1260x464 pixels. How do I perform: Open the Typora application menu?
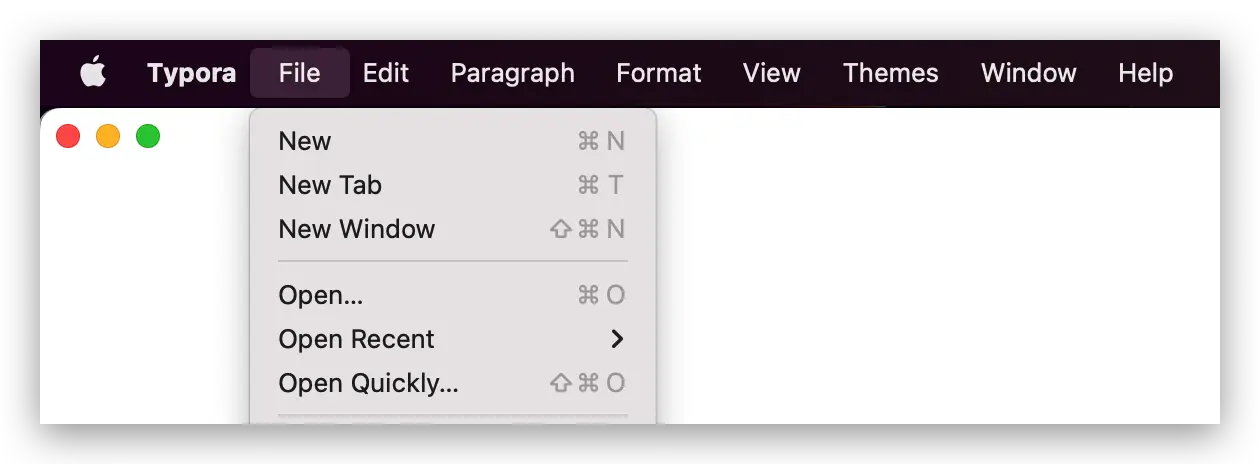192,73
